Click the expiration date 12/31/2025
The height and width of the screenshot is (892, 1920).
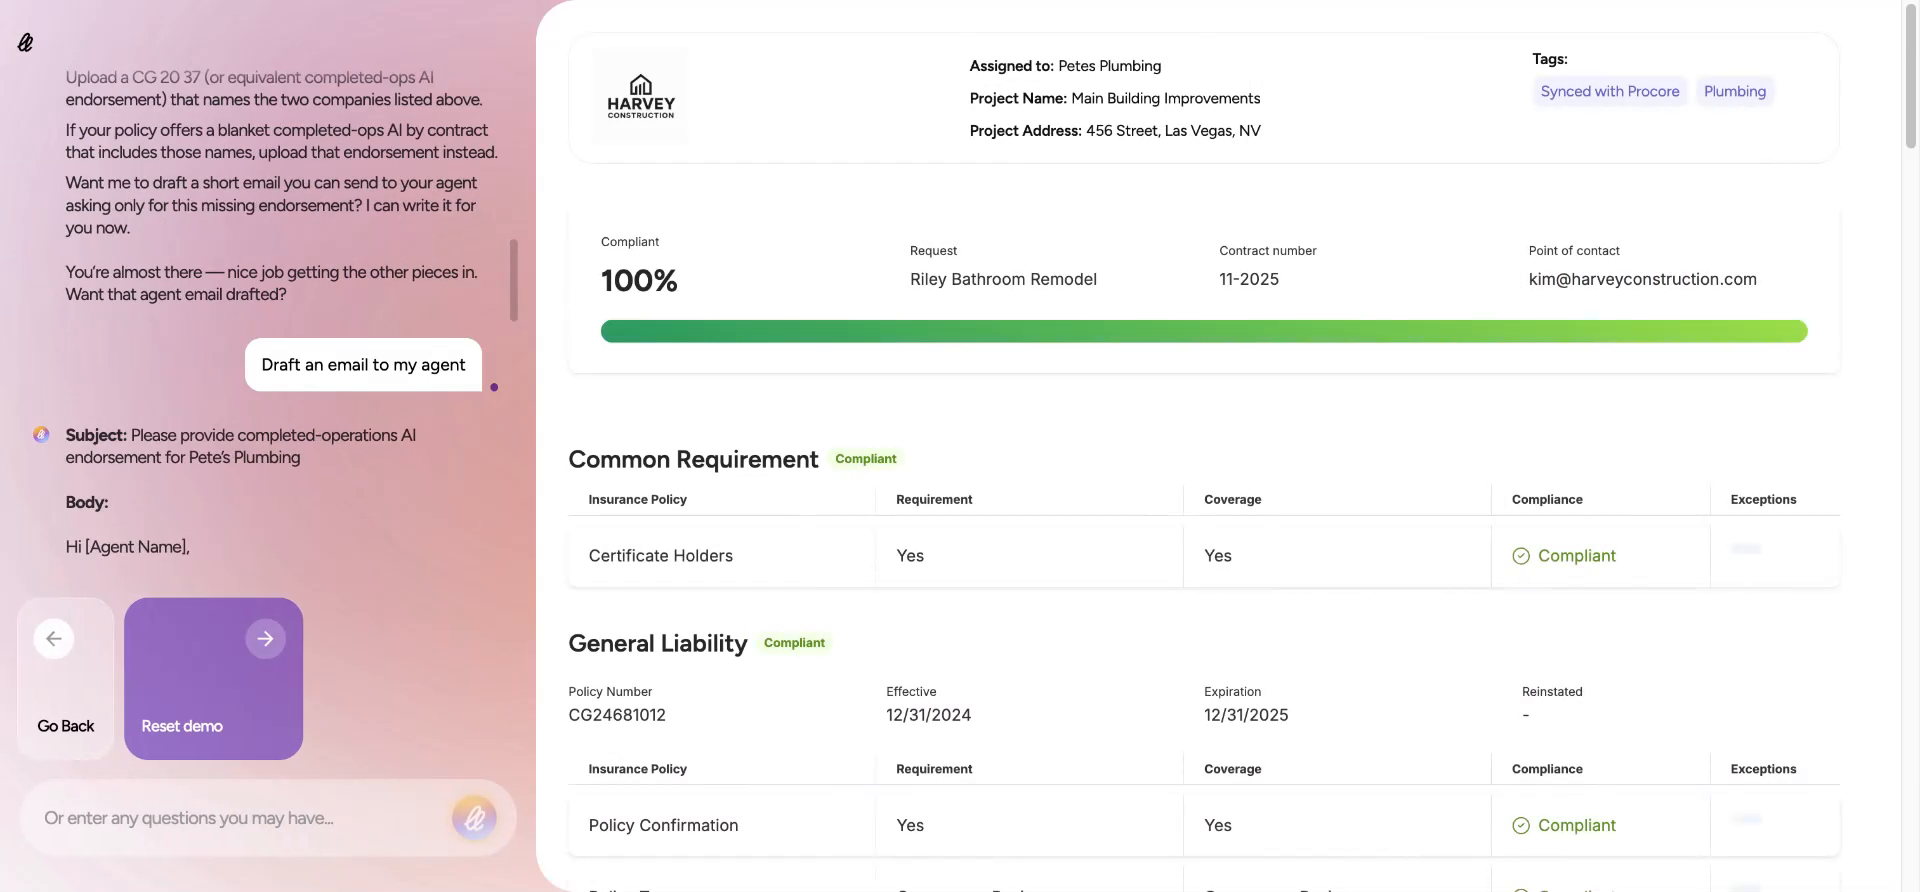1246,715
